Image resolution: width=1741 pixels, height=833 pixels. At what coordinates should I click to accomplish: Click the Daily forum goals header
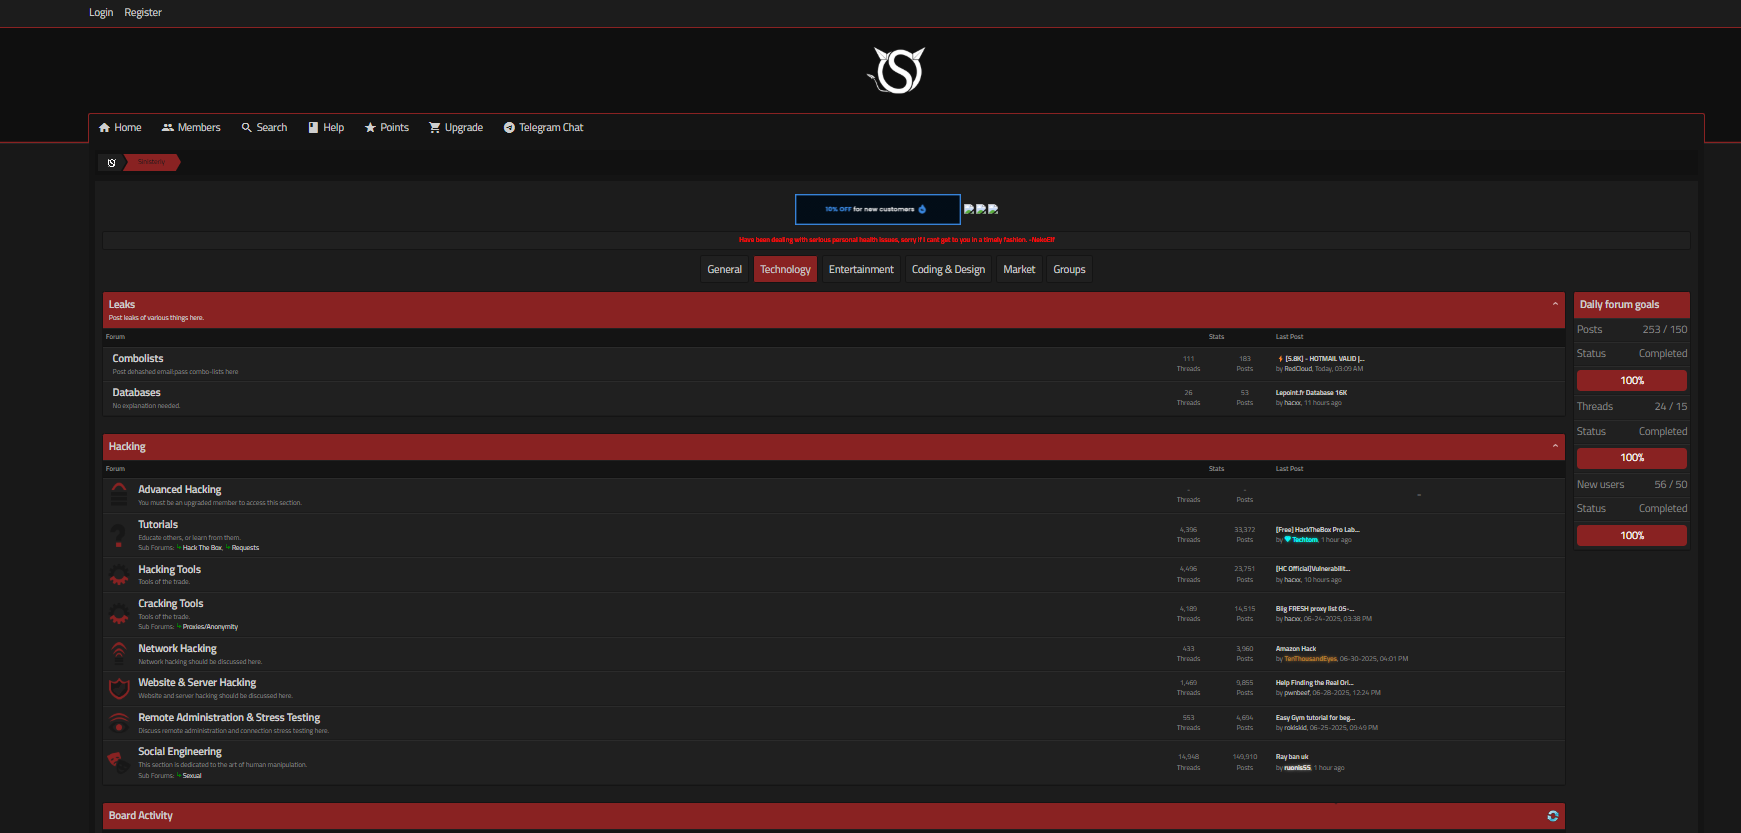coord(1632,305)
